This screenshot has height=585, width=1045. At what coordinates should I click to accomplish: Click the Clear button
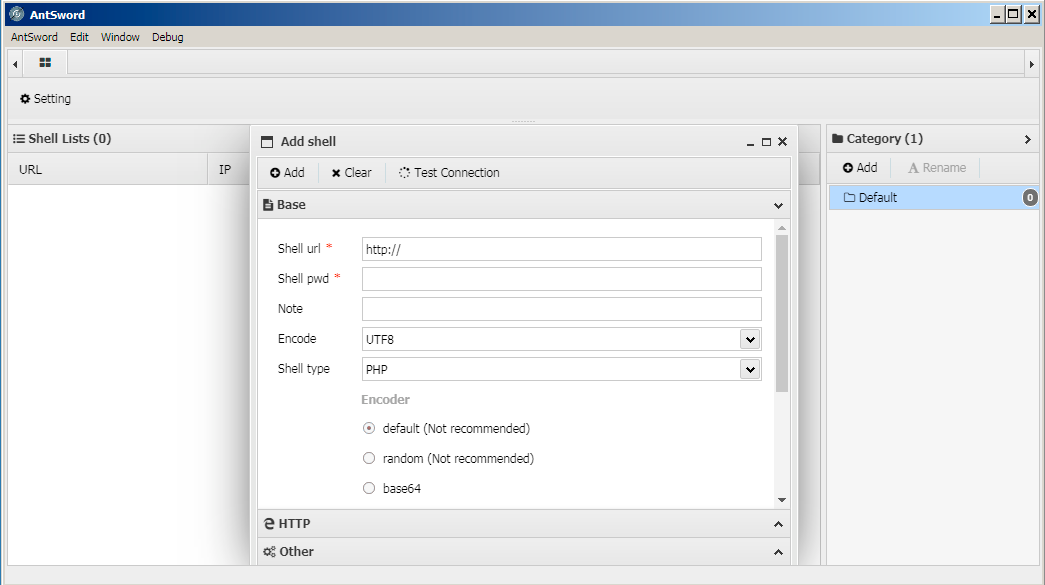coord(352,173)
